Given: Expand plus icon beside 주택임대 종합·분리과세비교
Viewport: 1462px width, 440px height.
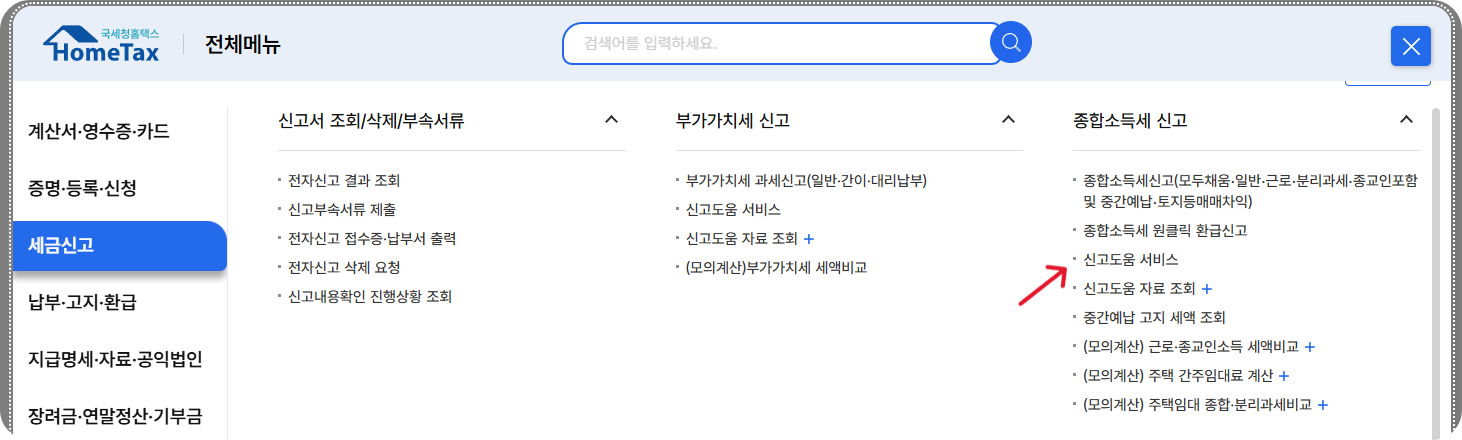Looking at the screenshot, I should click(x=1323, y=405).
